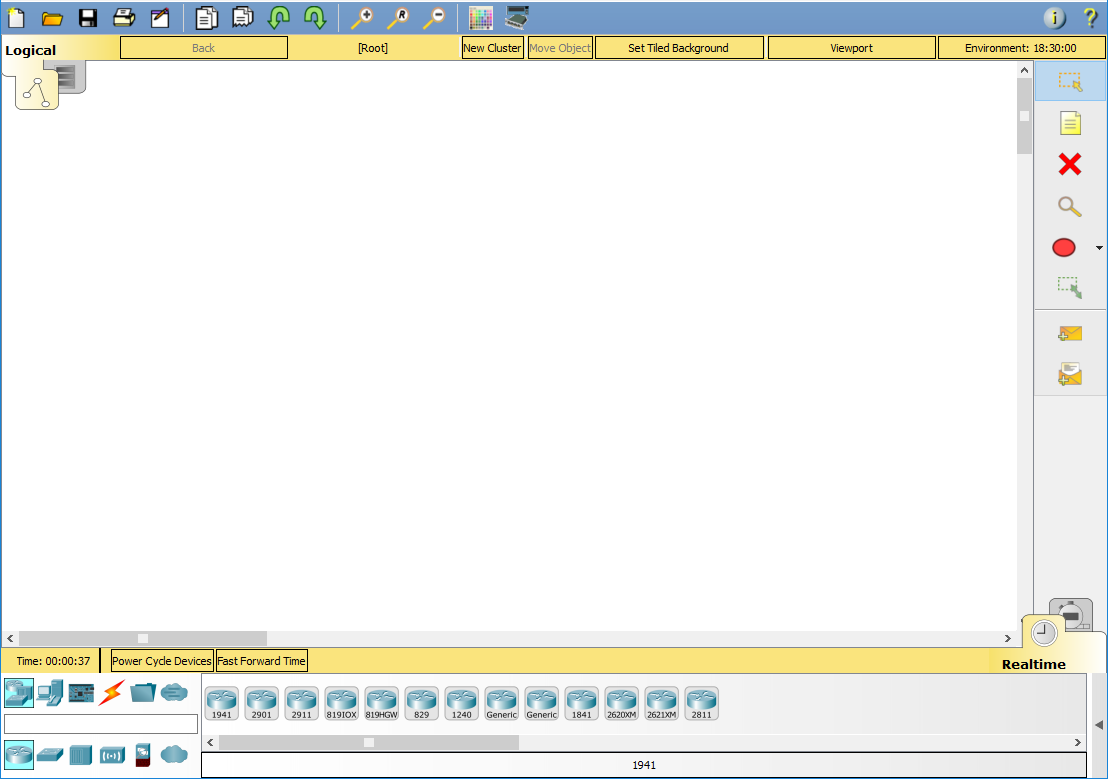Pick the 819HGW router
The width and height of the screenshot is (1108, 779).
(x=382, y=703)
